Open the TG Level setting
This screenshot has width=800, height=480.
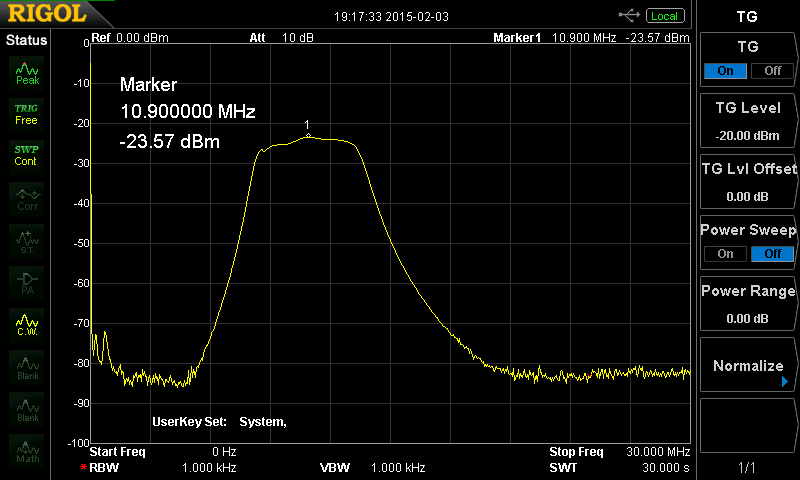pyautogui.click(x=747, y=121)
